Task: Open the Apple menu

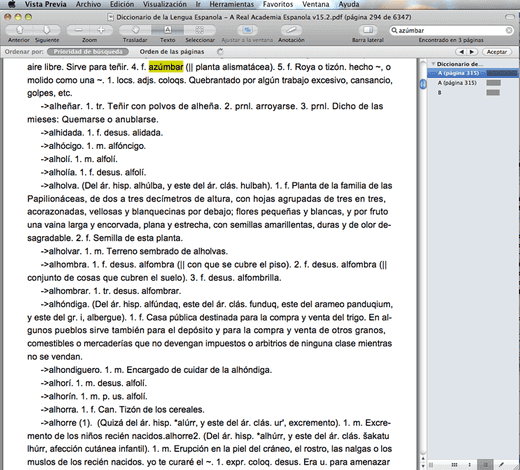Action: click(12, 4)
